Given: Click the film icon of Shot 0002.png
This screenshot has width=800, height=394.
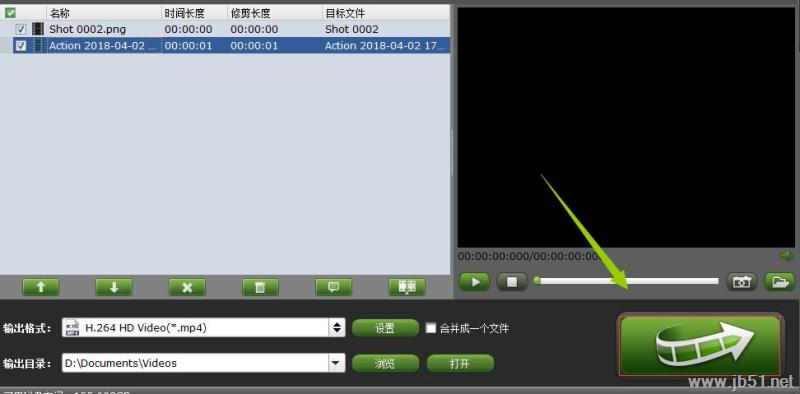Looking at the screenshot, I should pyautogui.click(x=38, y=29).
